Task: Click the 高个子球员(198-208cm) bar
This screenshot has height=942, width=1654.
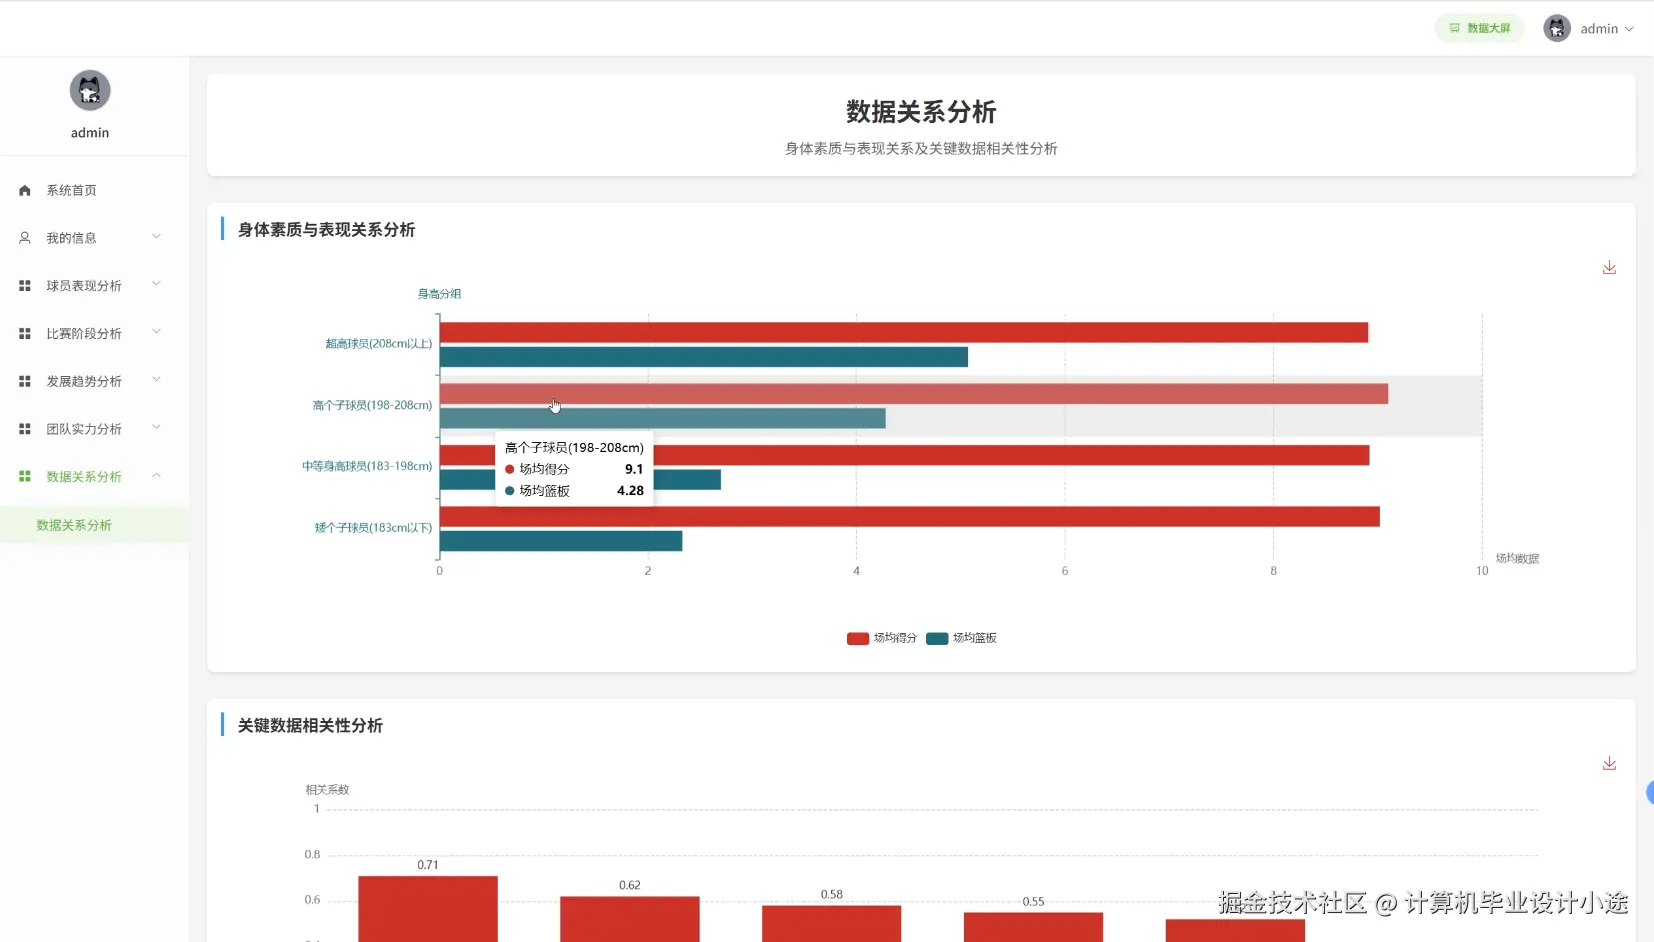Action: pos(900,394)
